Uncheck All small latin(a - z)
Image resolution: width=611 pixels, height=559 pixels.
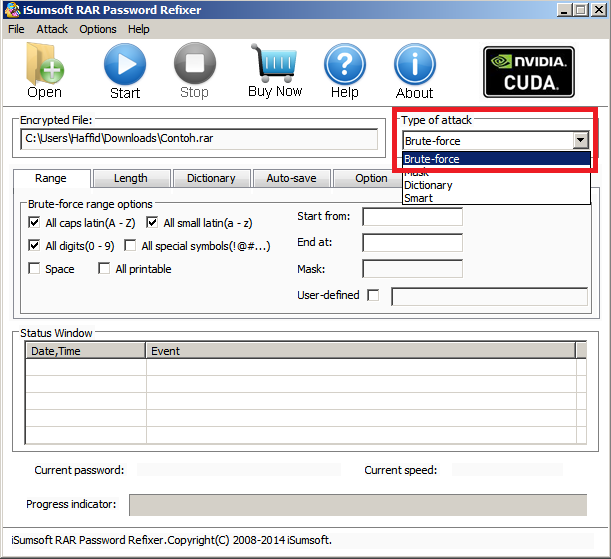[152, 222]
